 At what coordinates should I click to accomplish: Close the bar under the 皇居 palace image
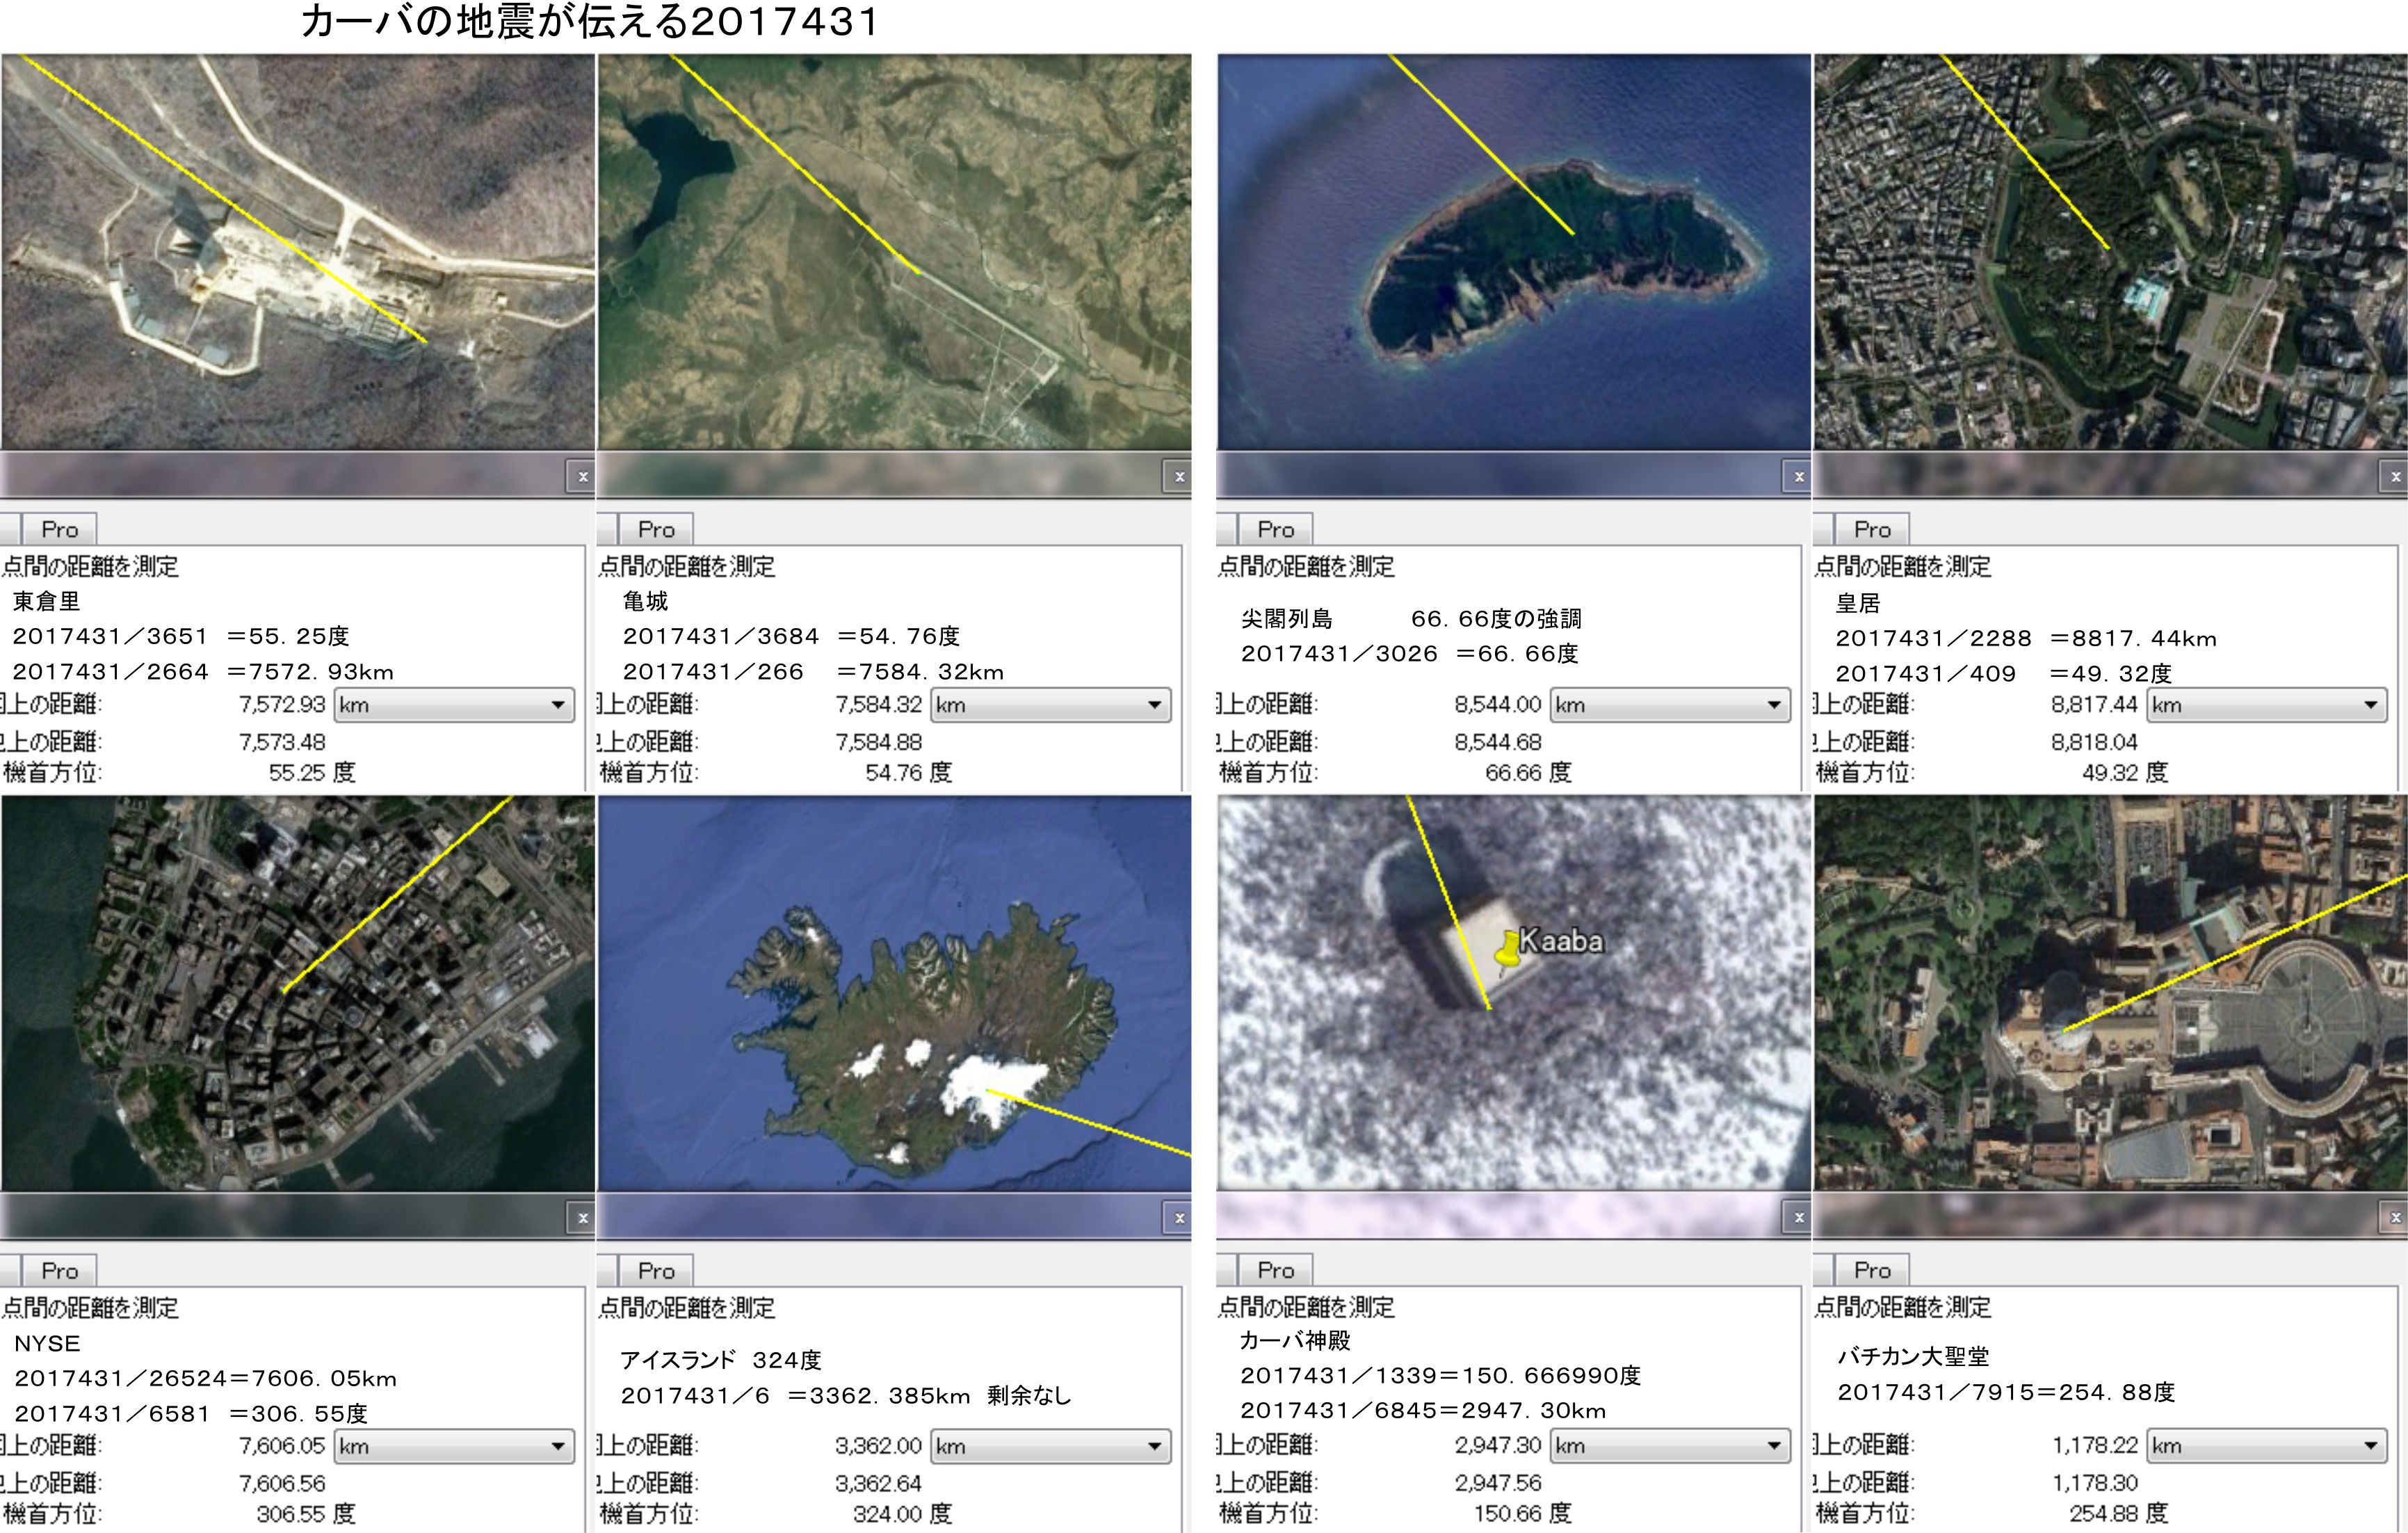point(2395,477)
